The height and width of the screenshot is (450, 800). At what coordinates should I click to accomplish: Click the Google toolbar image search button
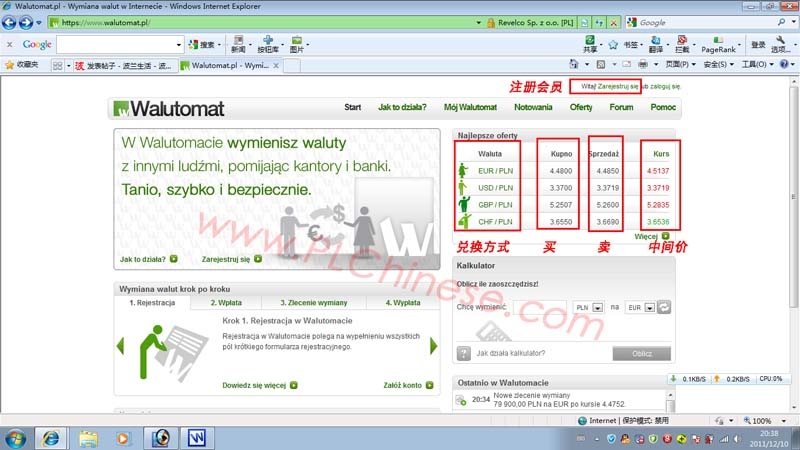click(297, 44)
